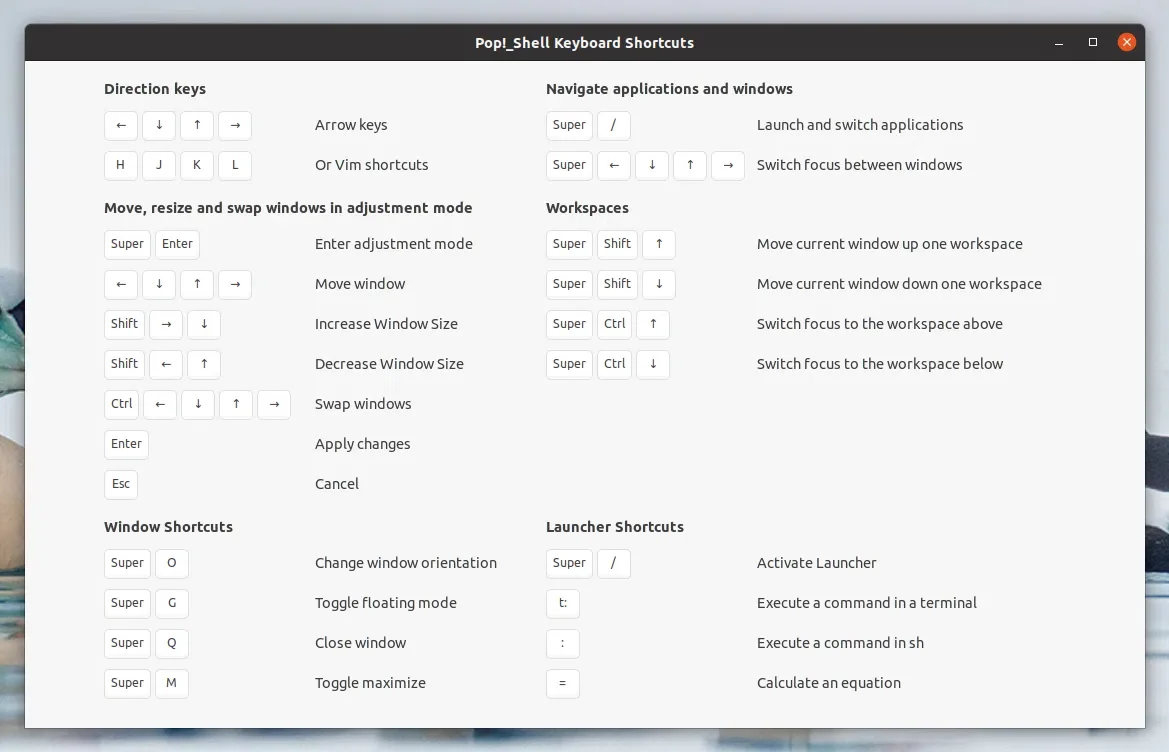This screenshot has width=1169, height=752.
Task: Click the Increase Window Size label
Action: [386, 324]
